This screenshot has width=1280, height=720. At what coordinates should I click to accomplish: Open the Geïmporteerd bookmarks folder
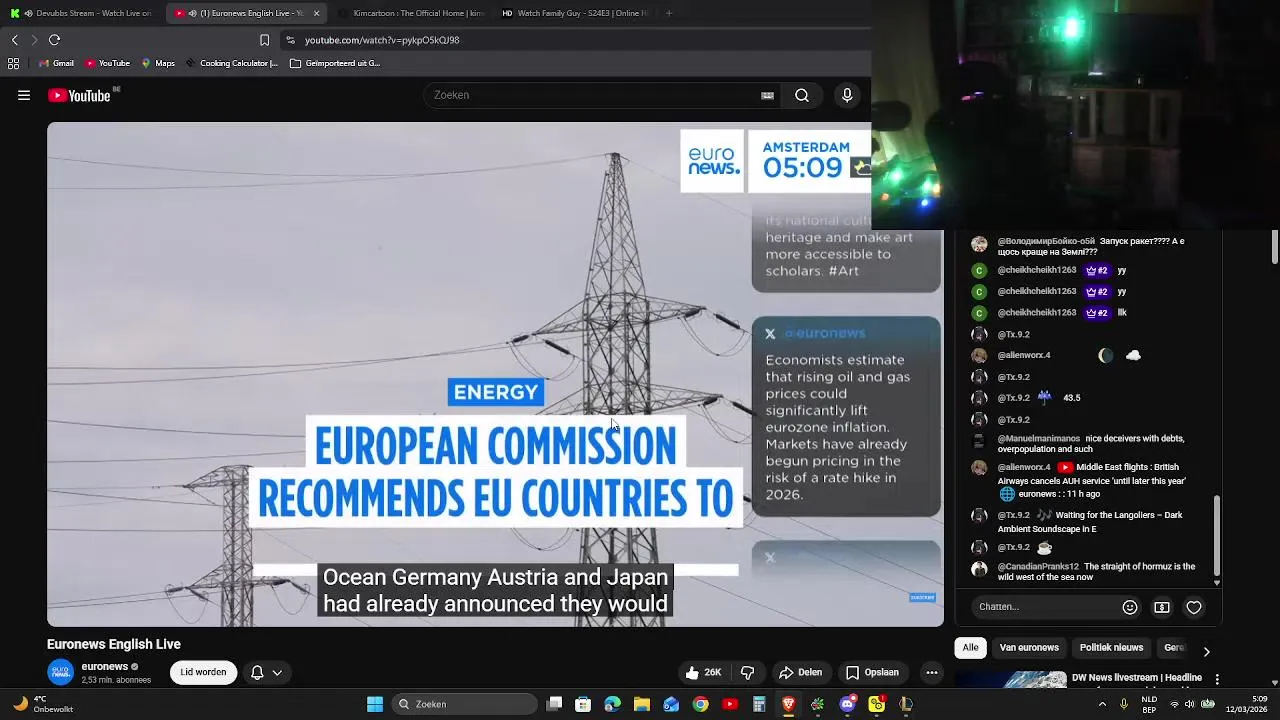click(x=335, y=63)
